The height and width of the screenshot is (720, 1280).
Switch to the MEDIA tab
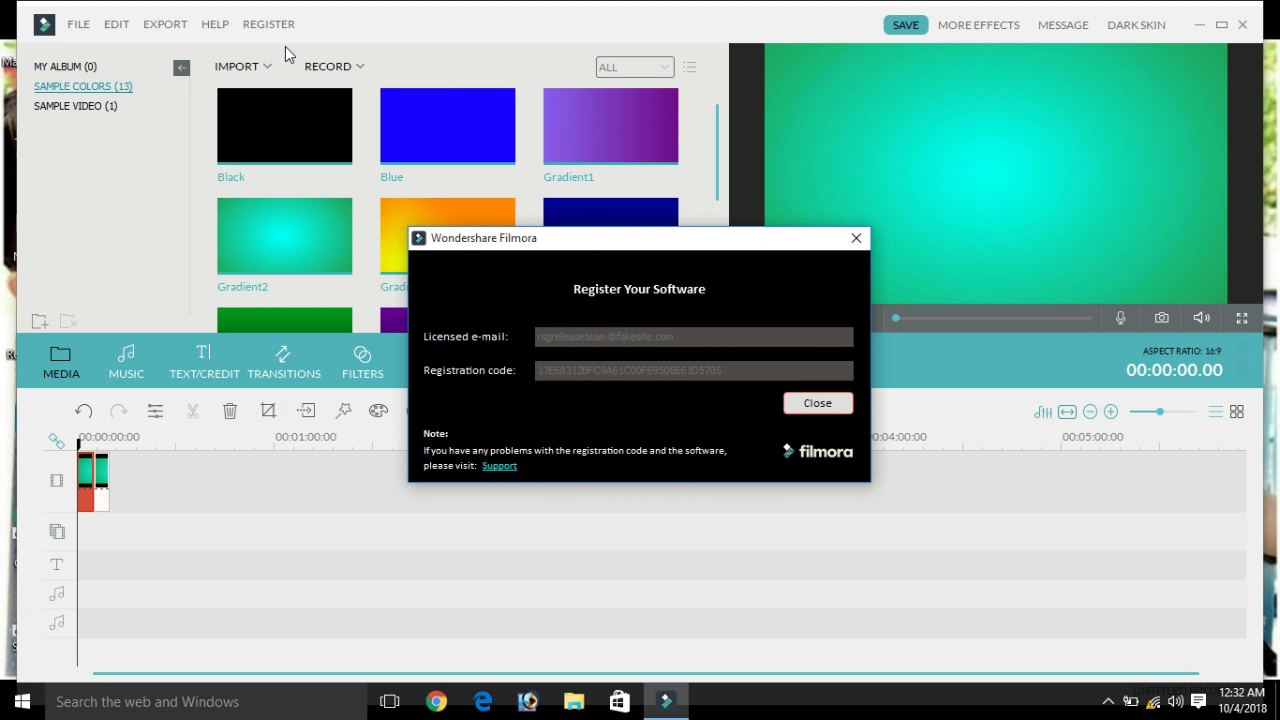click(x=61, y=362)
